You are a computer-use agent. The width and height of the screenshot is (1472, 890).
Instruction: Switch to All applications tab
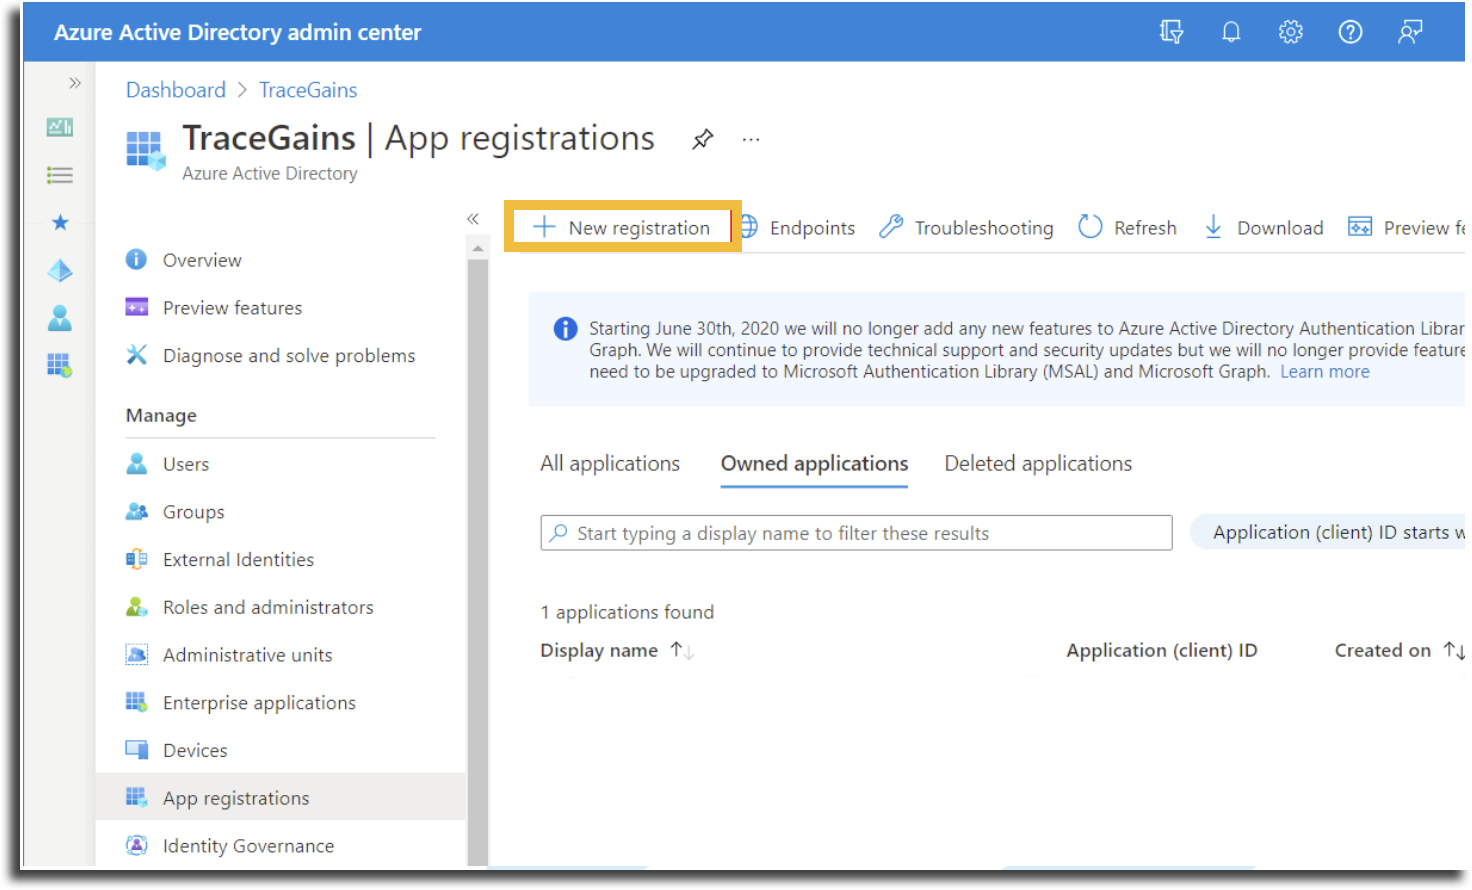click(610, 464)
